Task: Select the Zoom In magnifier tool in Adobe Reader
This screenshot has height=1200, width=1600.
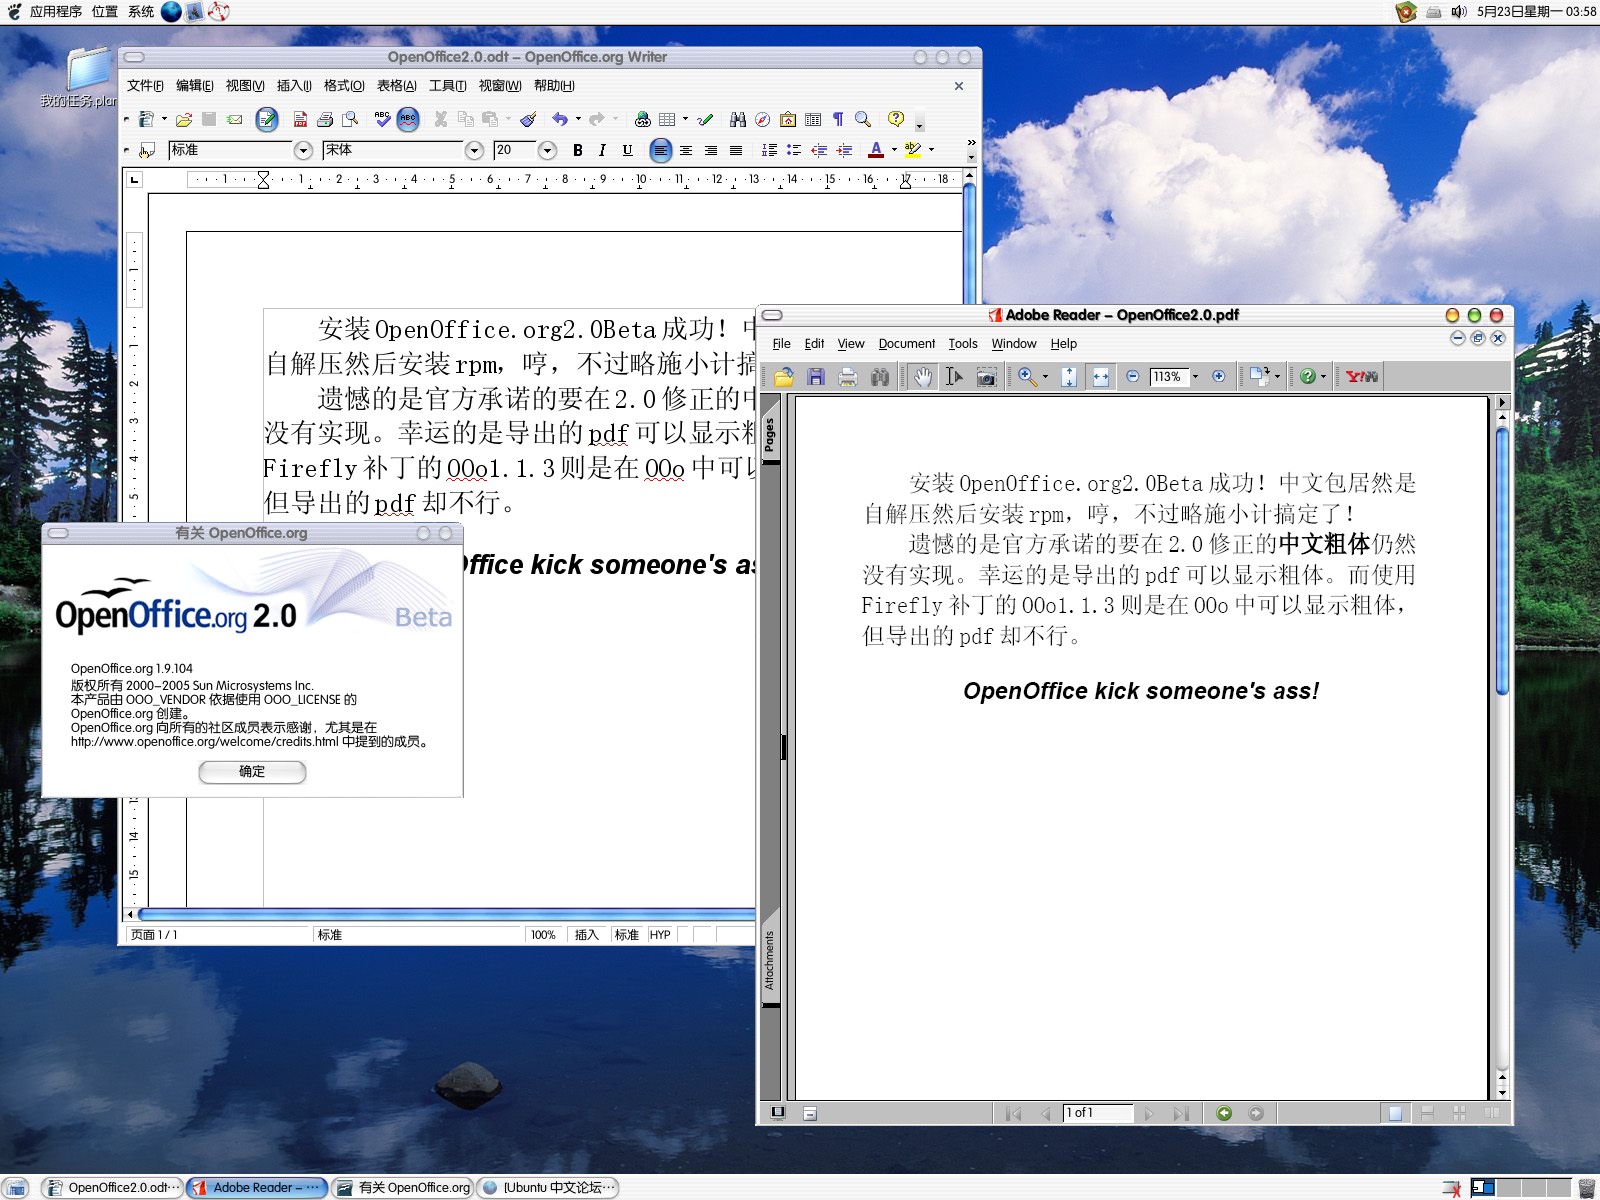Action: 1027,377
